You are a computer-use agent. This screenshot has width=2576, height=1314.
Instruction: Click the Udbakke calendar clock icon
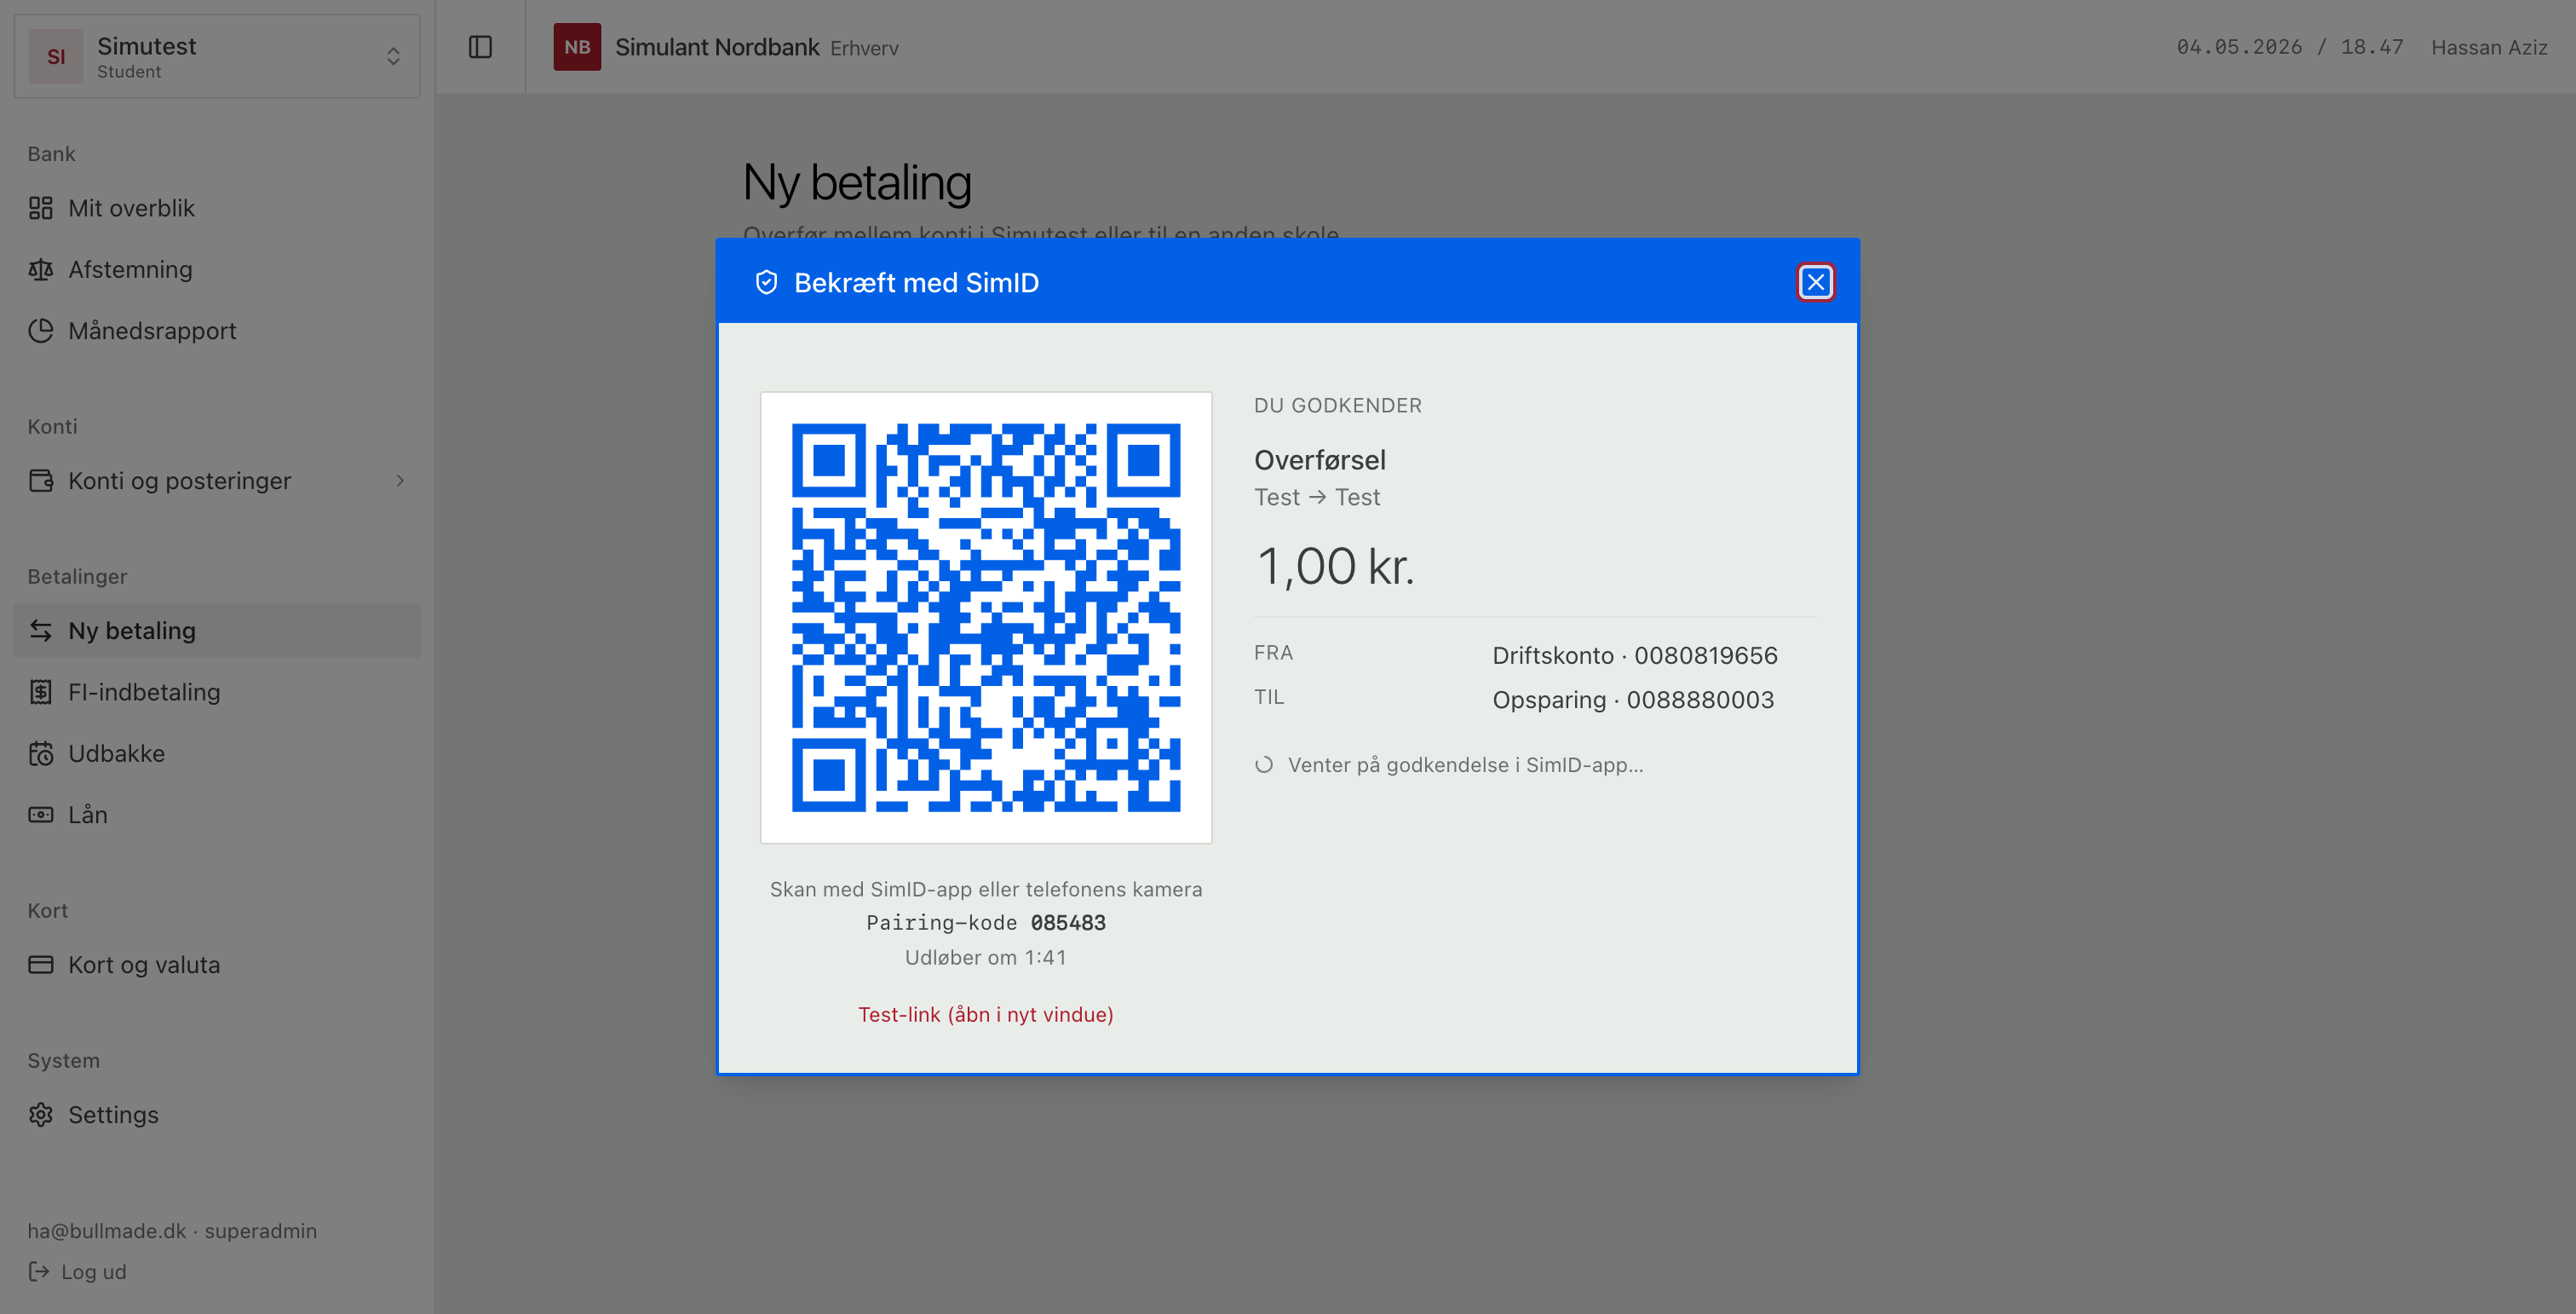tap(41, 753)
